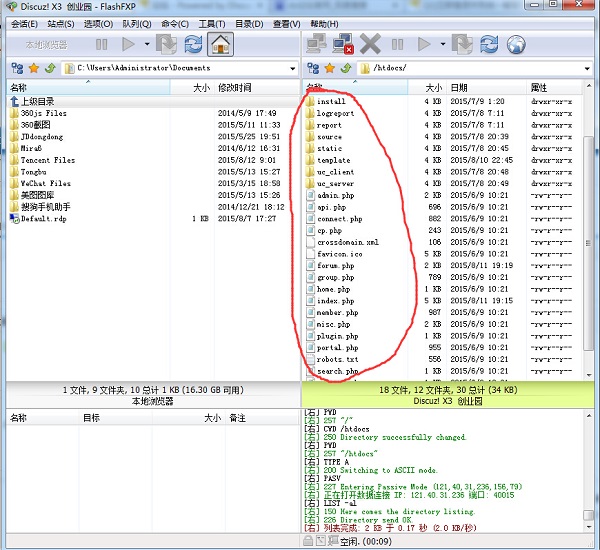The width and height of the screenshot is (600, 550).
Task: Click the Connect icon in remote toolbar
Action: click(x=317, y=44)
